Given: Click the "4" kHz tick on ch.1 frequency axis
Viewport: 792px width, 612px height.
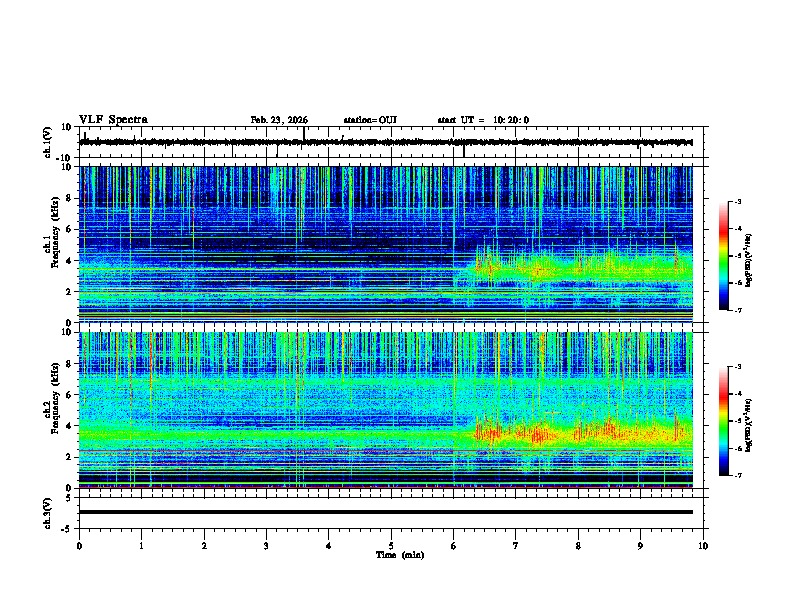Looking at the screenshot, I should tap(69, 261).
